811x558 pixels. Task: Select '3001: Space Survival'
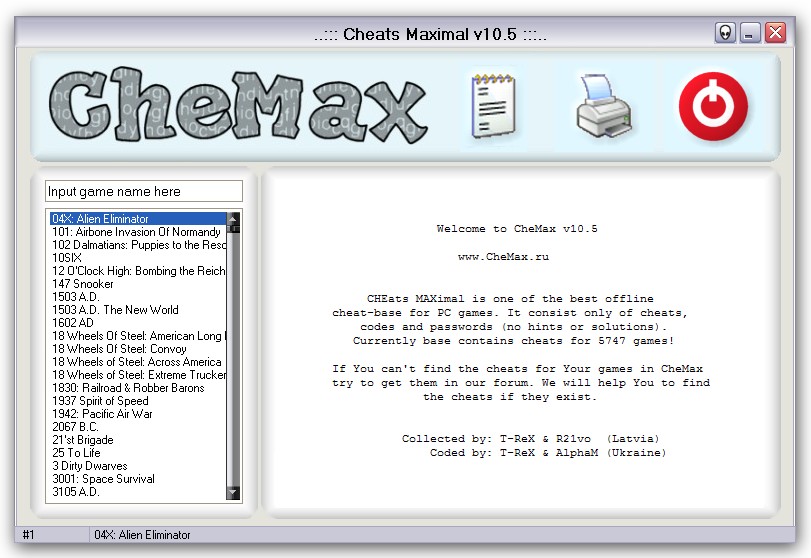tap(138, 478)
